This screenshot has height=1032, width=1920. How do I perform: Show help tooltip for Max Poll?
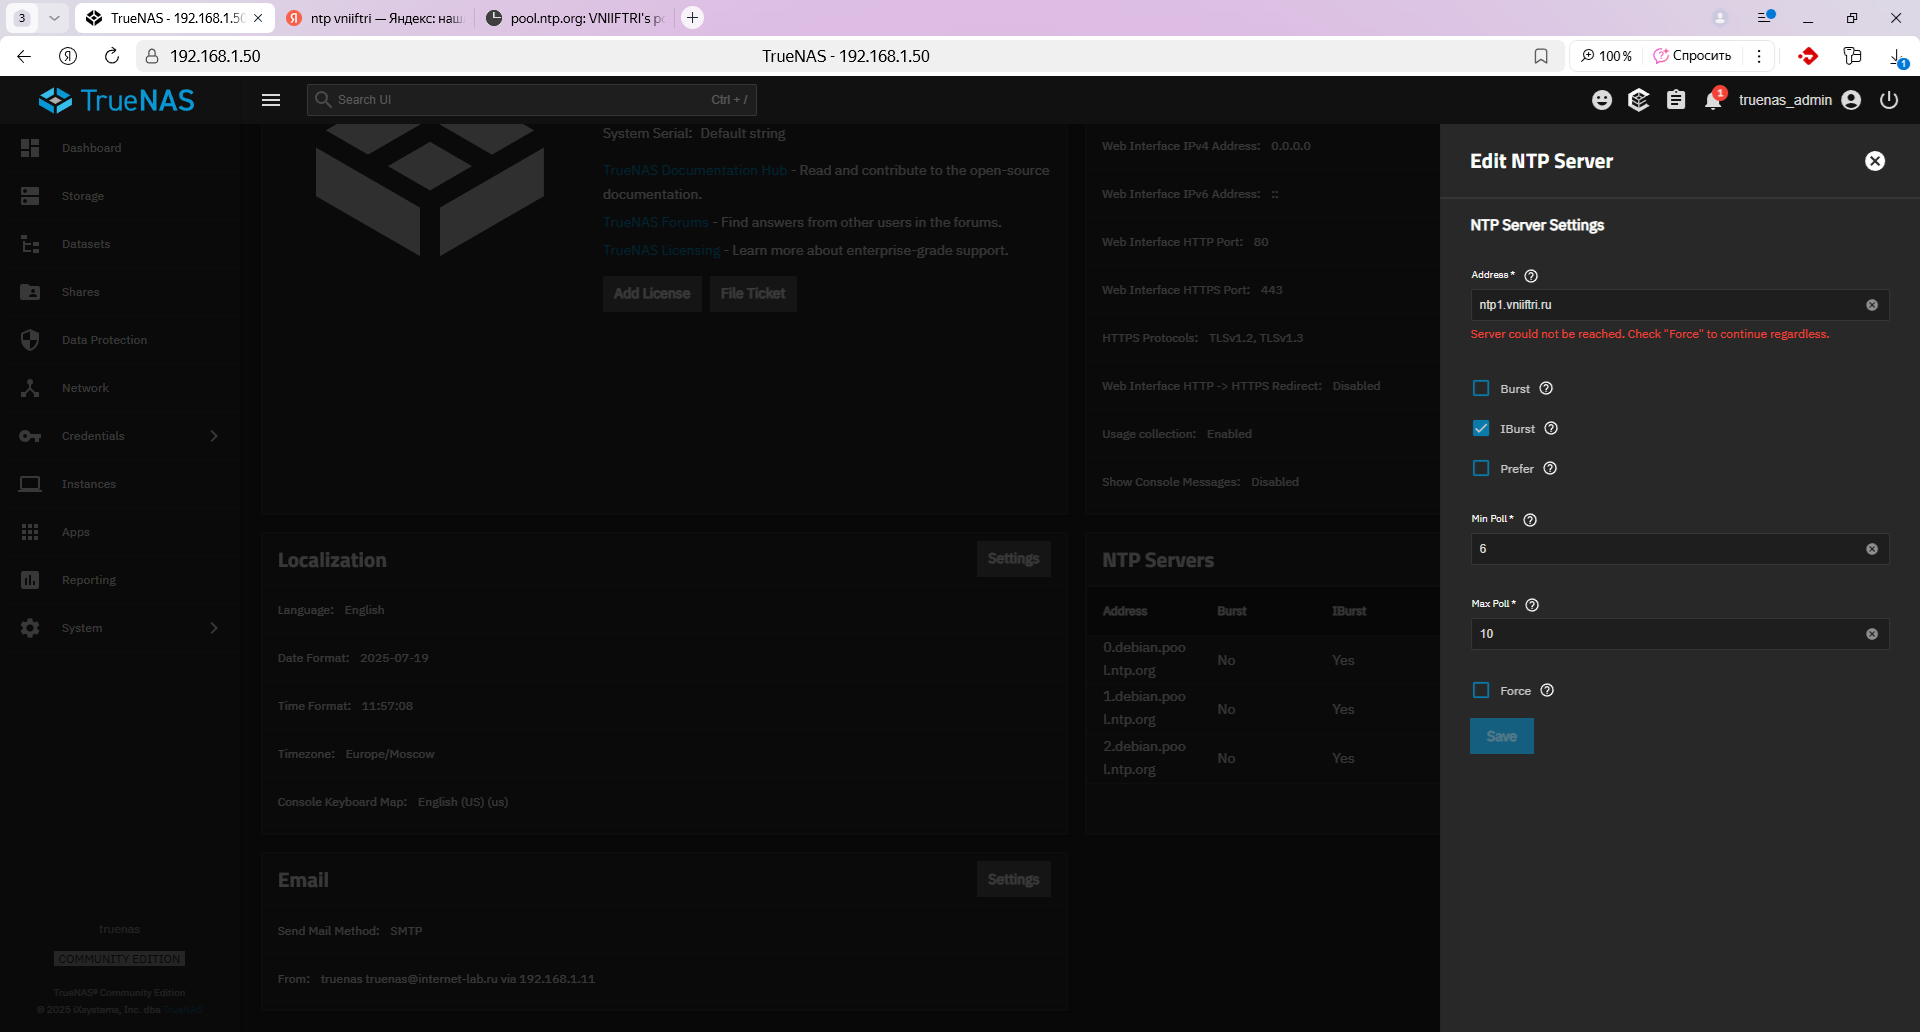pos(1532,605)
